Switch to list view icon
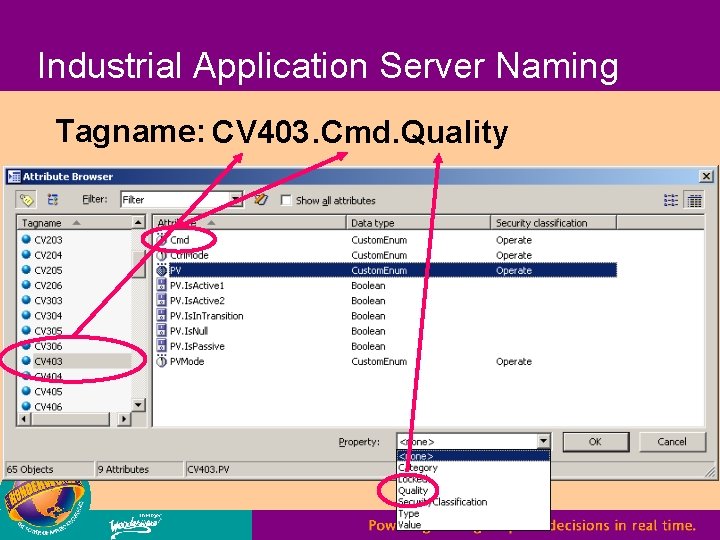This screenshot has height=540, width=720. pyautogui.click(x=671, y=200)
